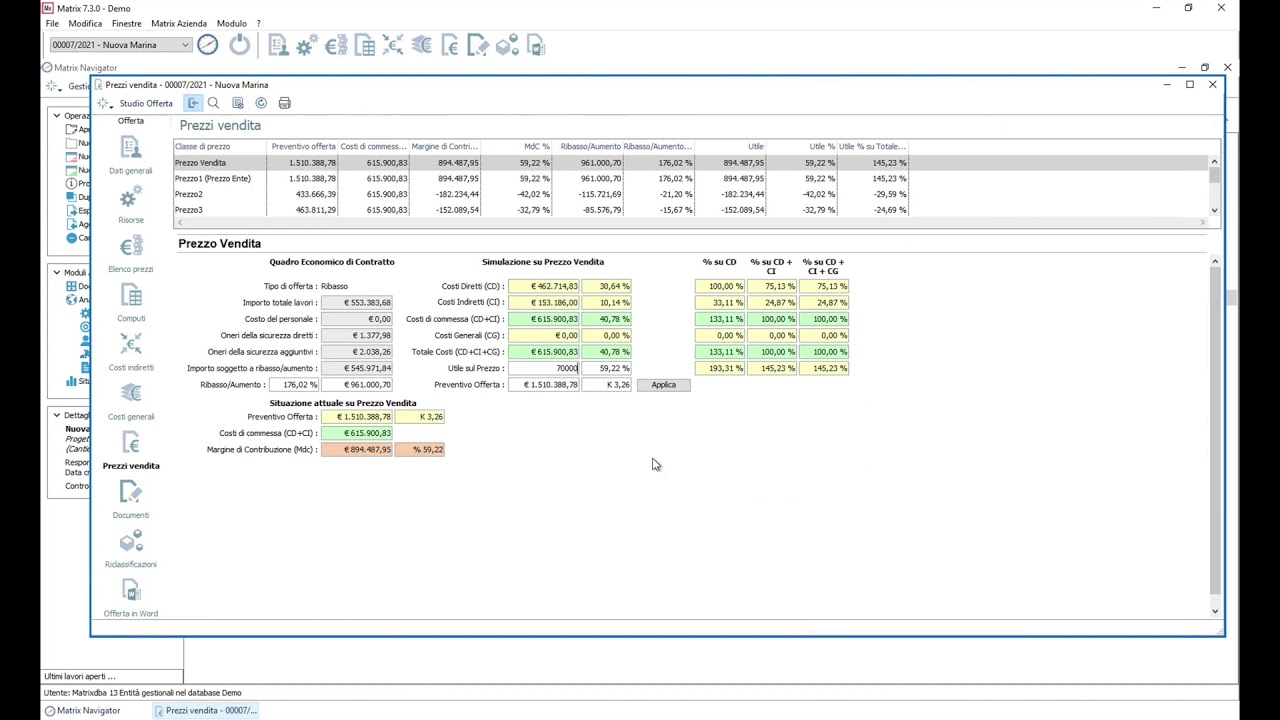Click the magnifier search icon in the window toolbar

point(213,103)
